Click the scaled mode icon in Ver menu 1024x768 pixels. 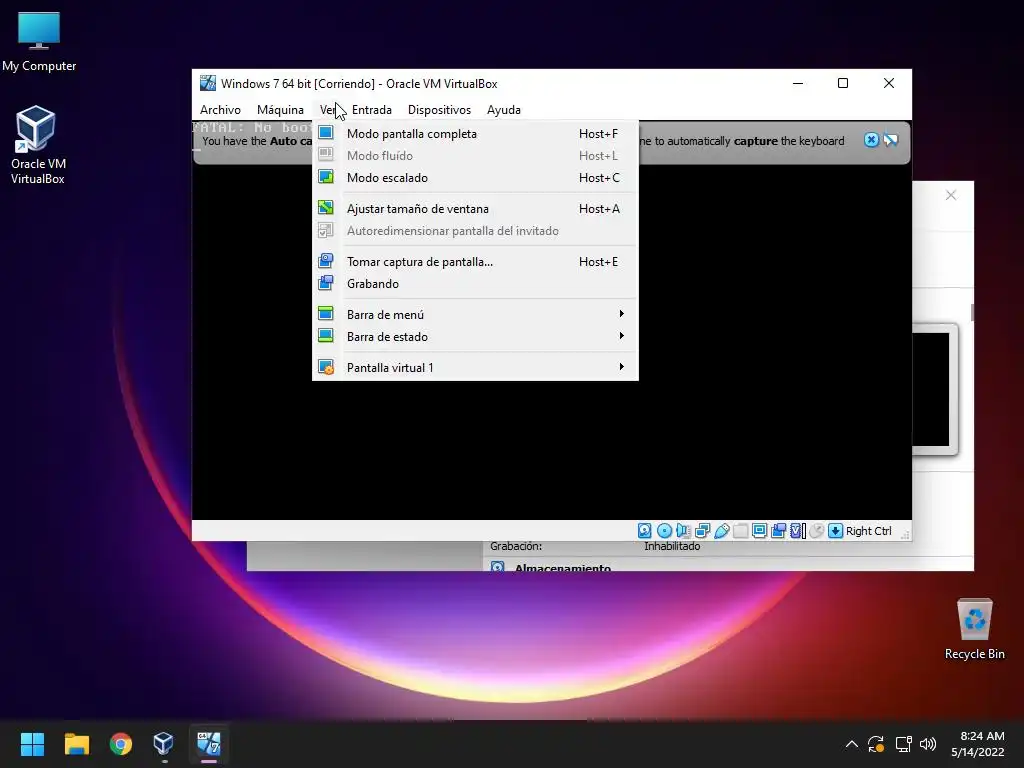pos(326,177)
